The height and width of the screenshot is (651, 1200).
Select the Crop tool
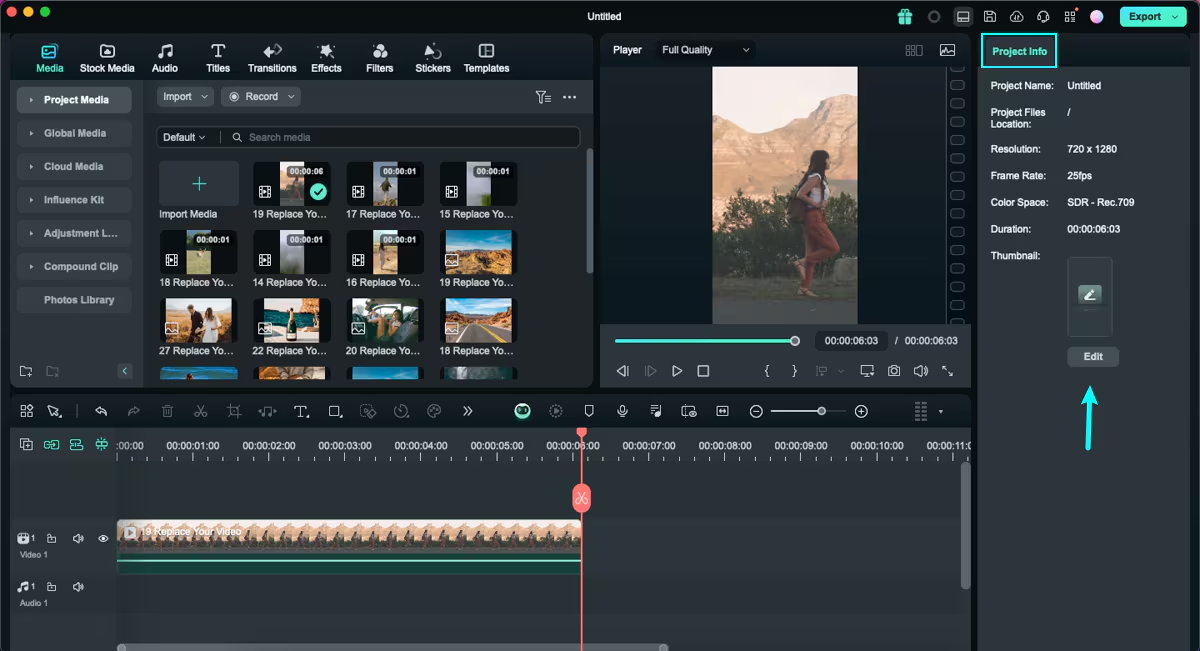pyautogui.click(x=234, y=411)
